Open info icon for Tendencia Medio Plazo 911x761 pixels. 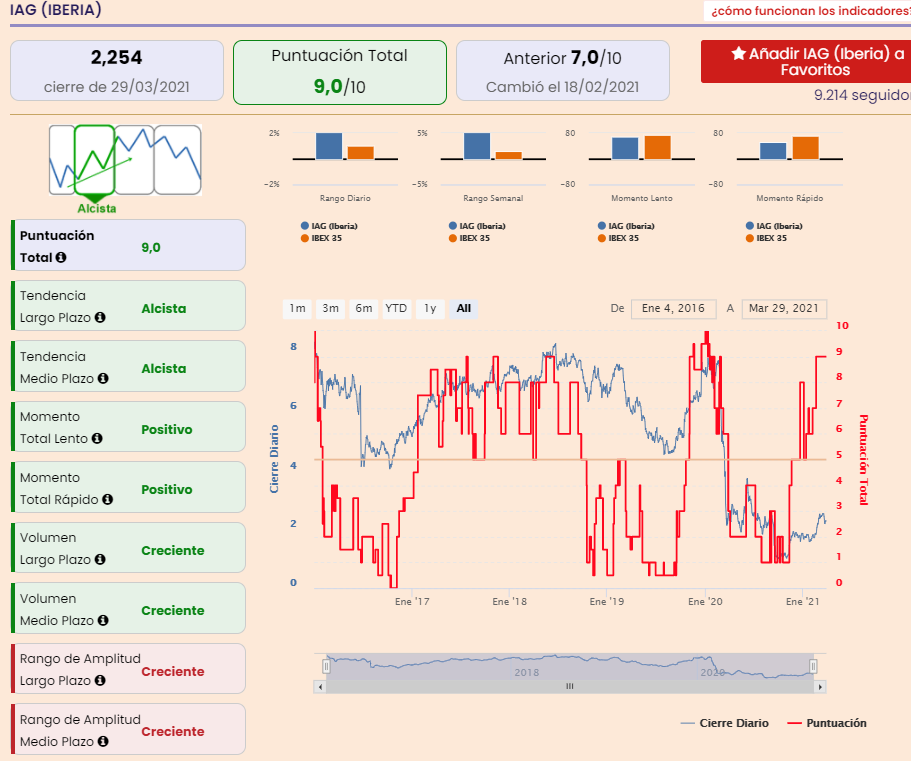point(103,378)
